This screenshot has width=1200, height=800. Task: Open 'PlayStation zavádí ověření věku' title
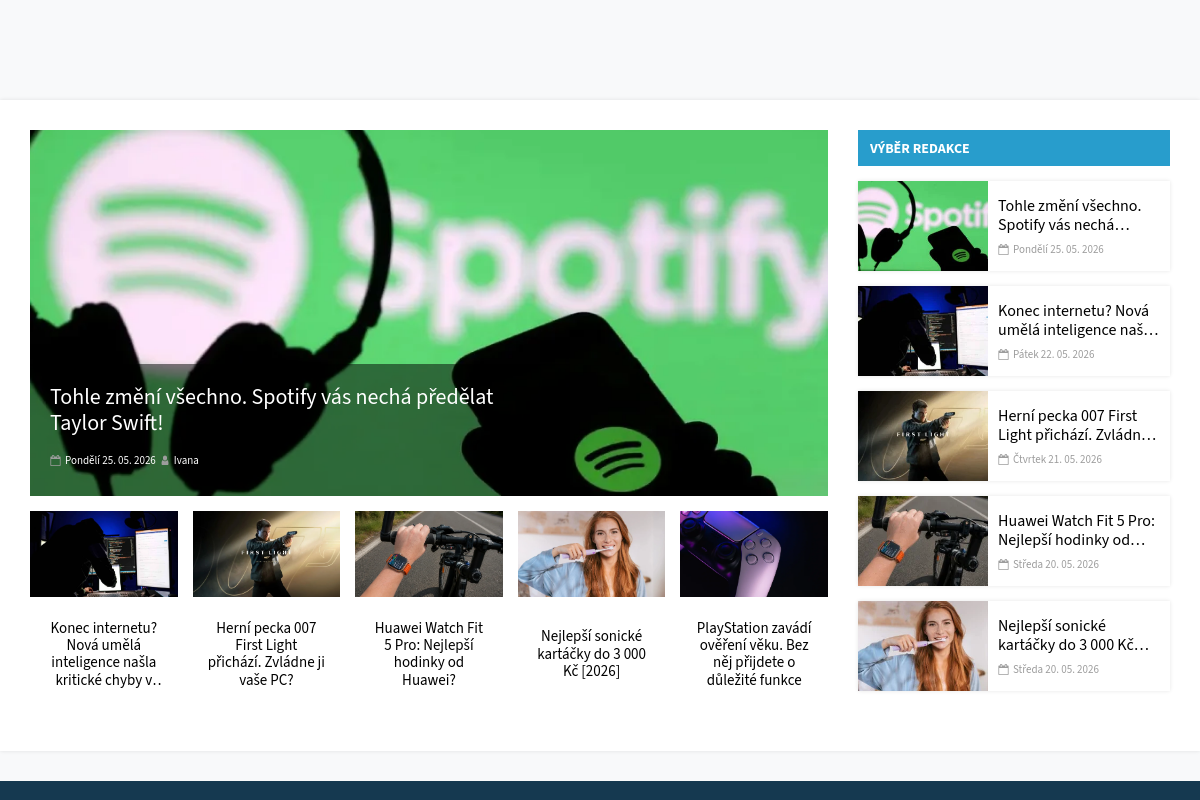pyautogui.click(x=754, y=654)
